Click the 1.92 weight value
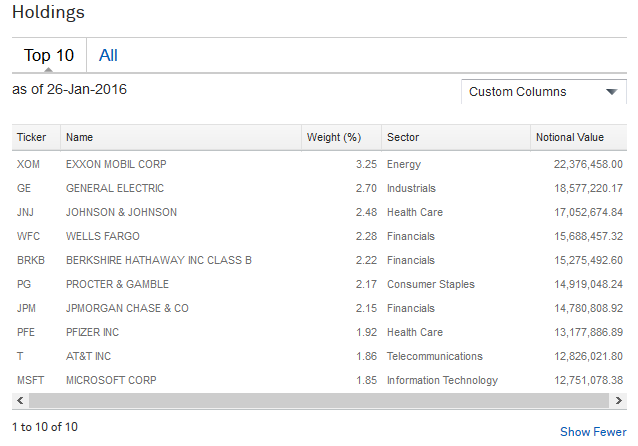The width and height of the screenshot is (638, 446). pyautogui.click(x=367, y=332)
